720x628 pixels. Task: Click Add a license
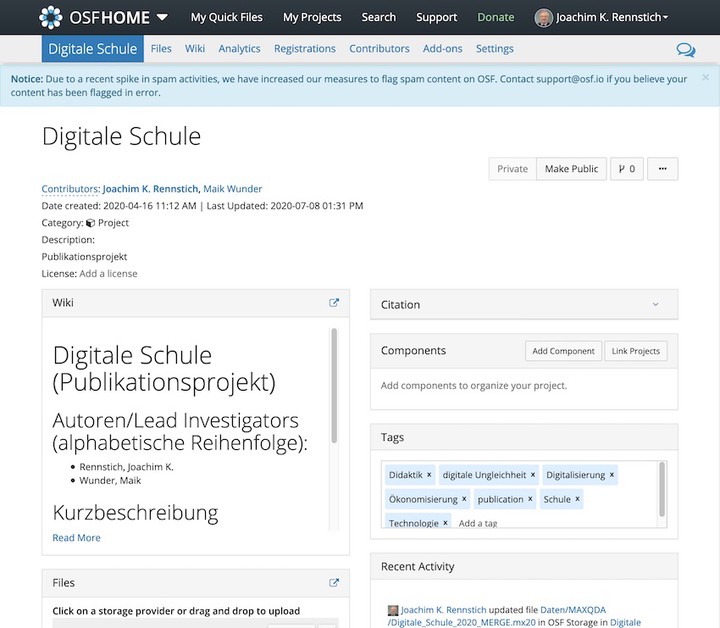tap(108, 274)
